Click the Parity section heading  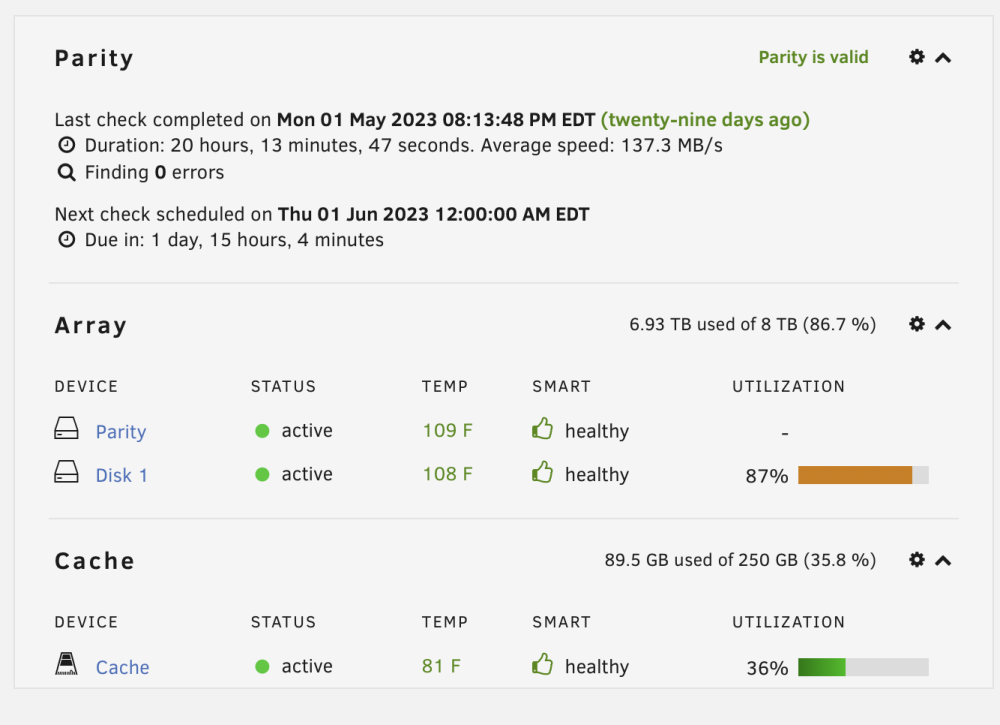94,58
